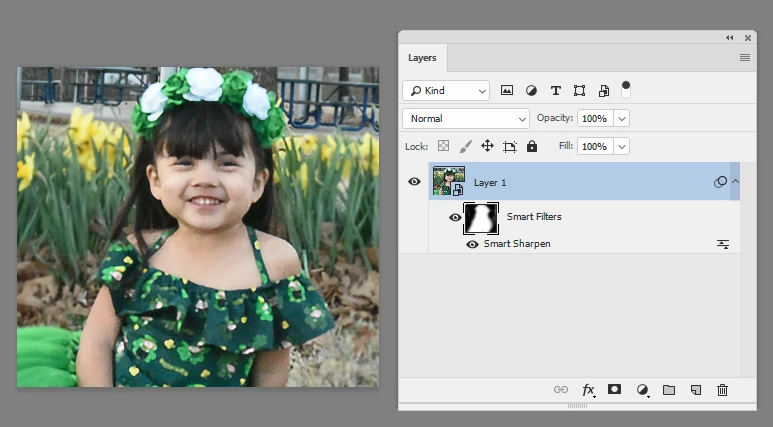
Task: Open the Kind filter type dropdown
Action: (446, 91)
